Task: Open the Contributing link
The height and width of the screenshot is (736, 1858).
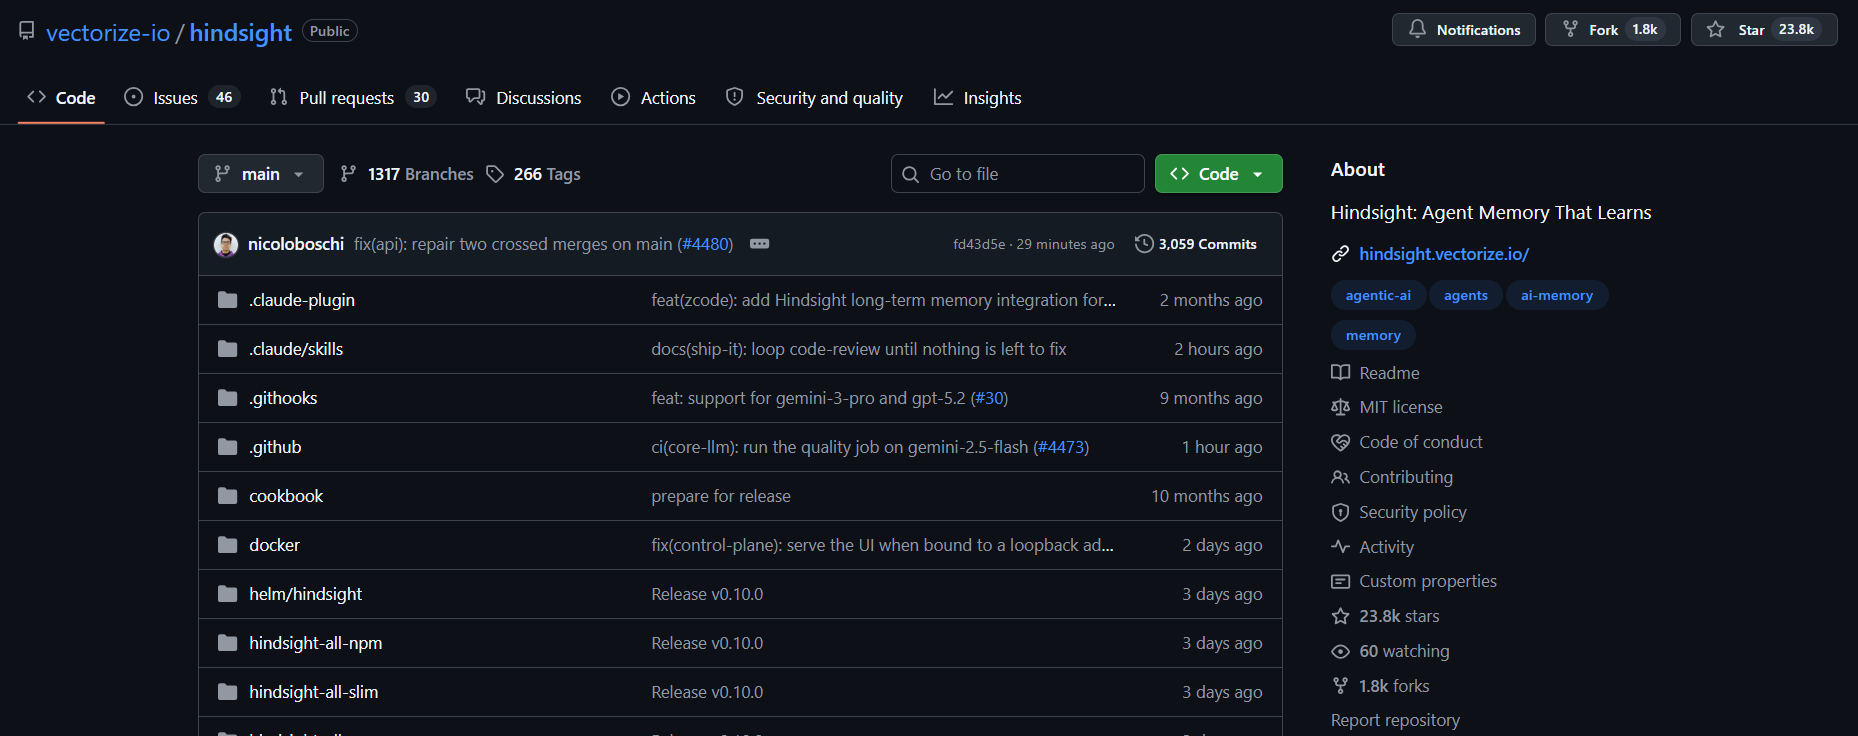Action: point(1392,477)
